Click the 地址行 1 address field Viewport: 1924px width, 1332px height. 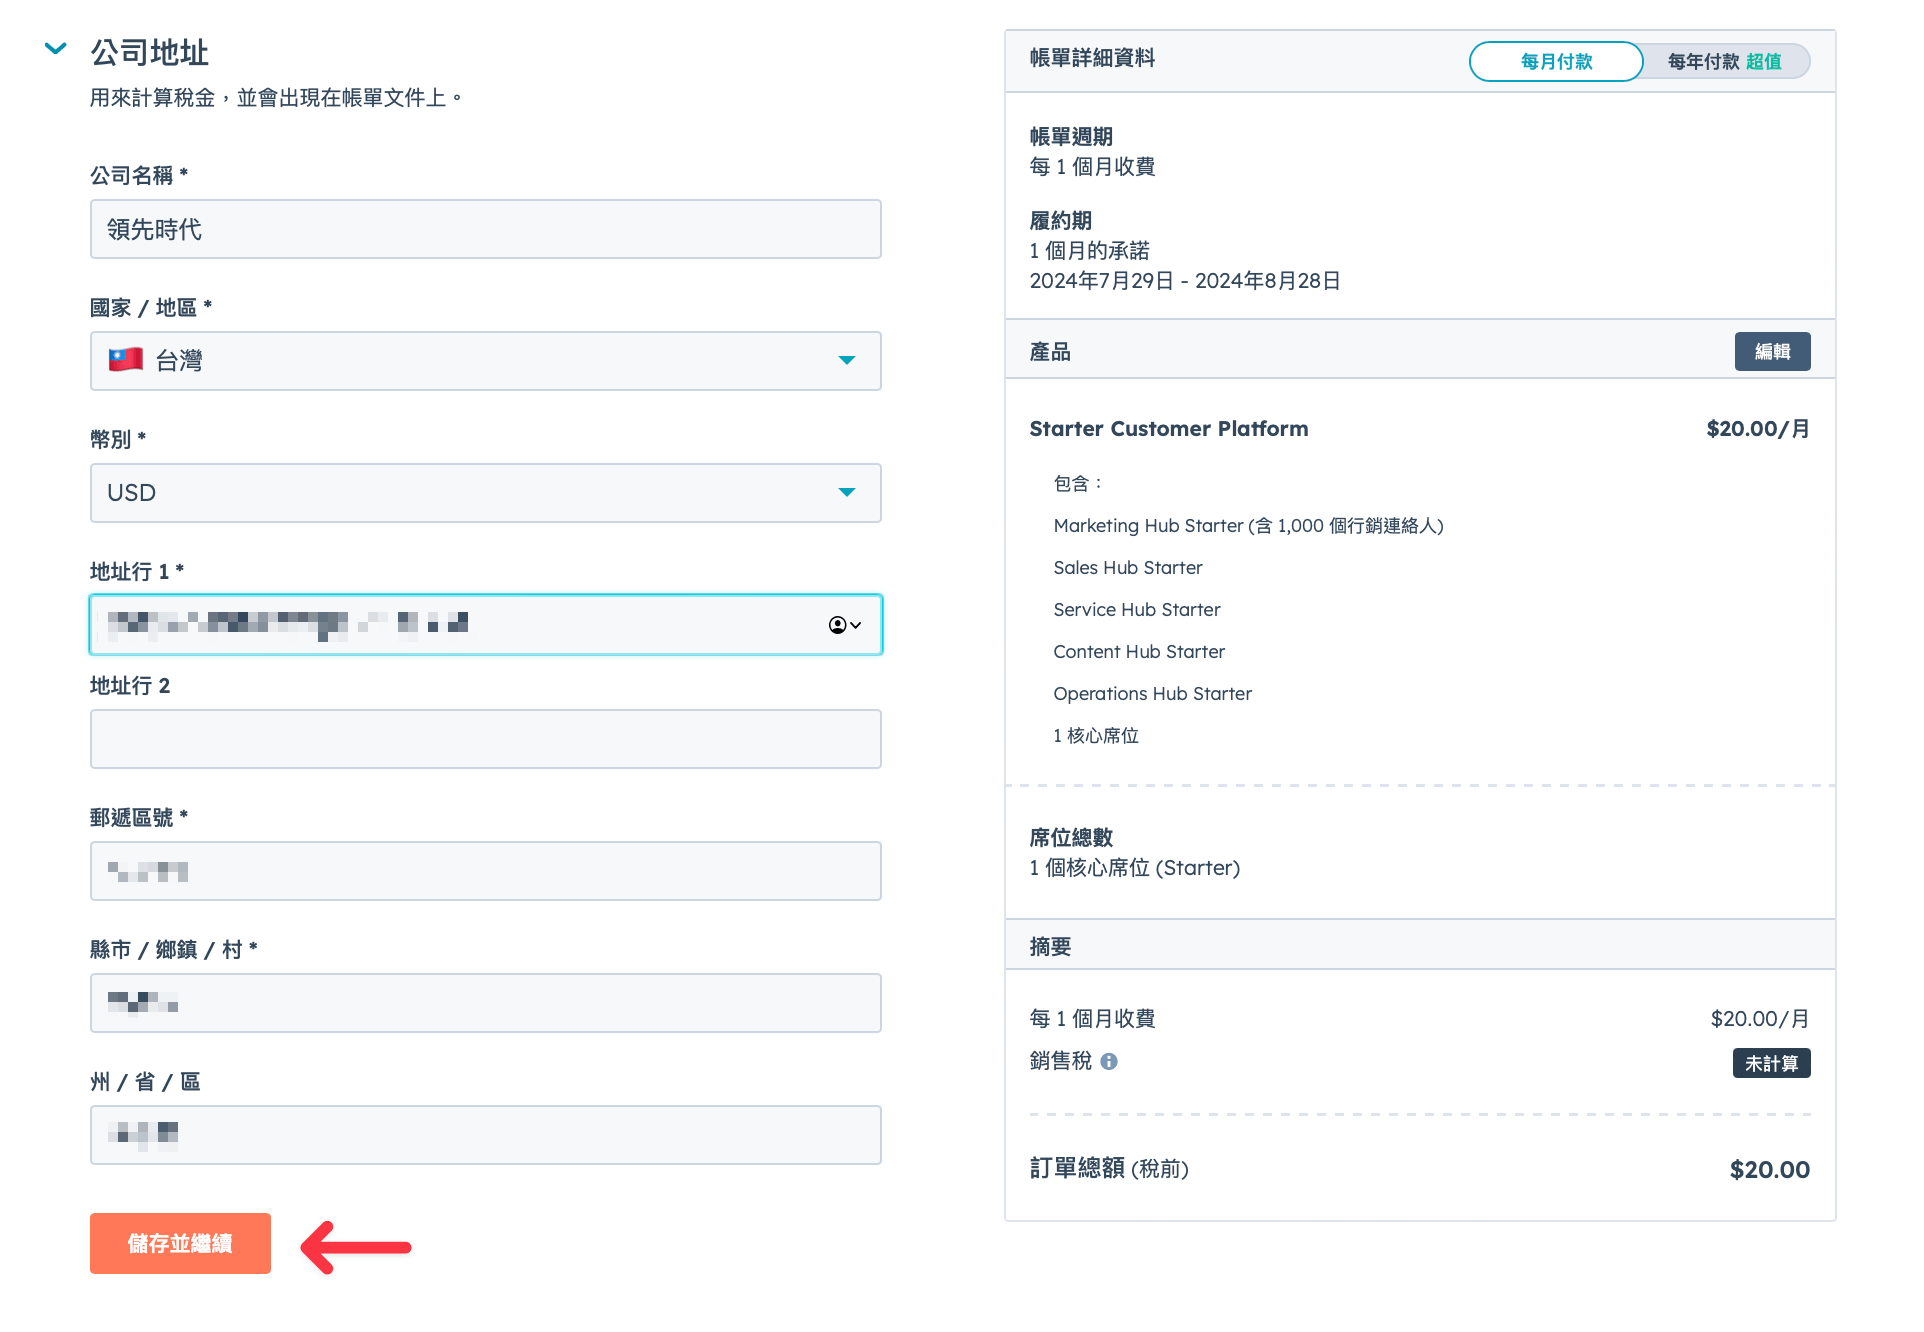click(x=486, y=625)
